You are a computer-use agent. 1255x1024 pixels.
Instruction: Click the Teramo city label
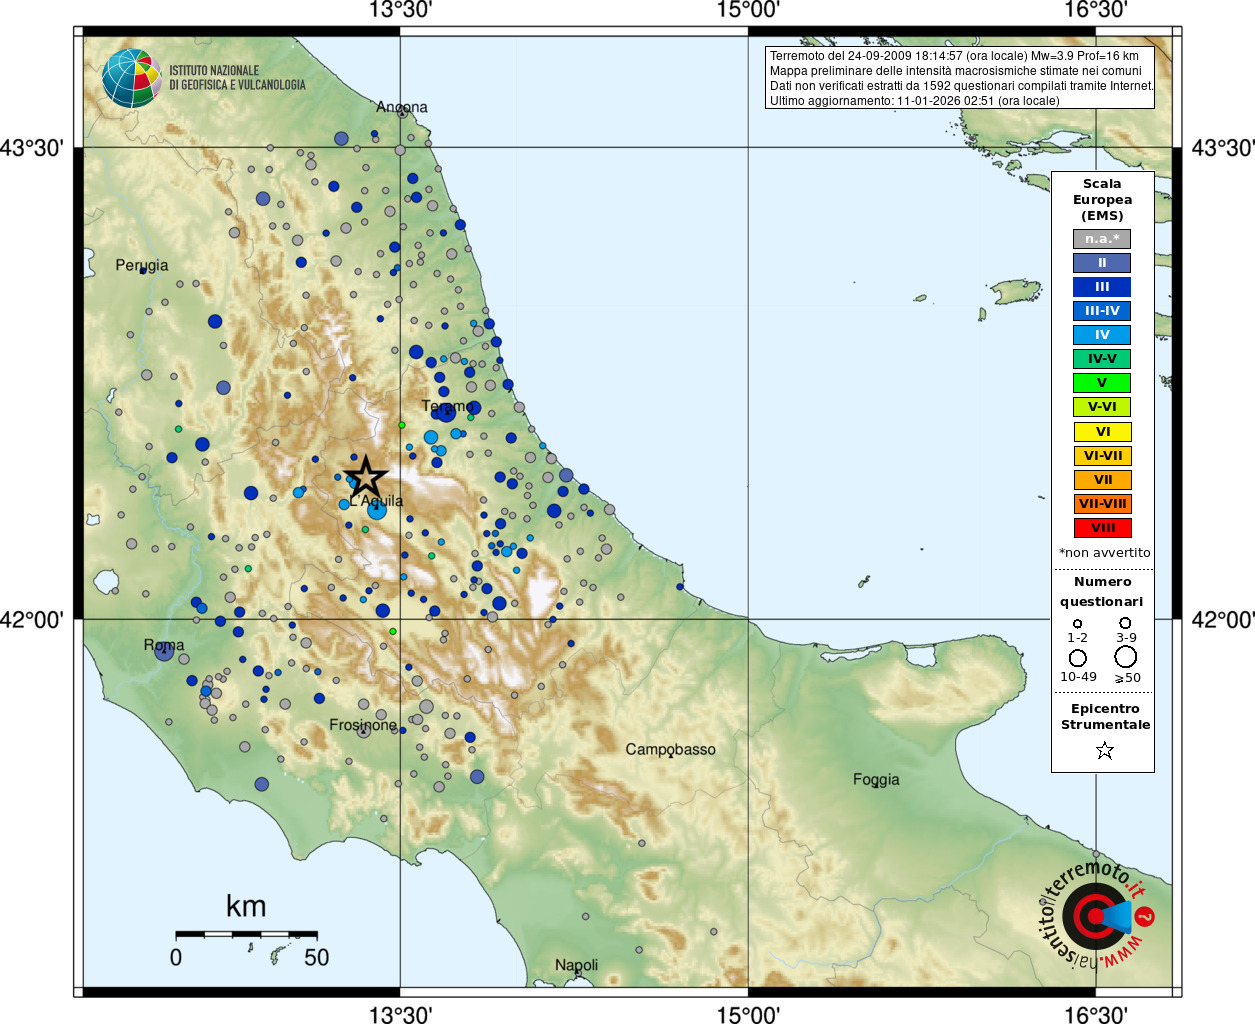click(x=448, y=407)
